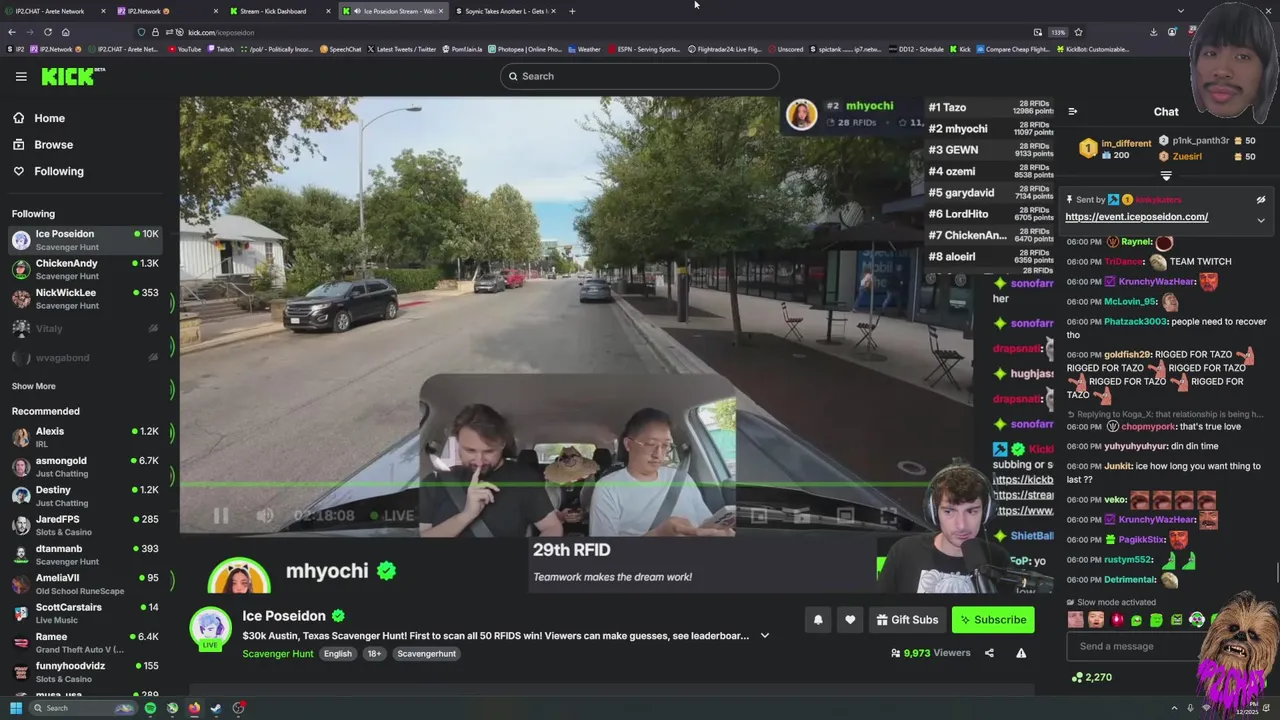Open ChickenAndy's channel

pos(87,269)
